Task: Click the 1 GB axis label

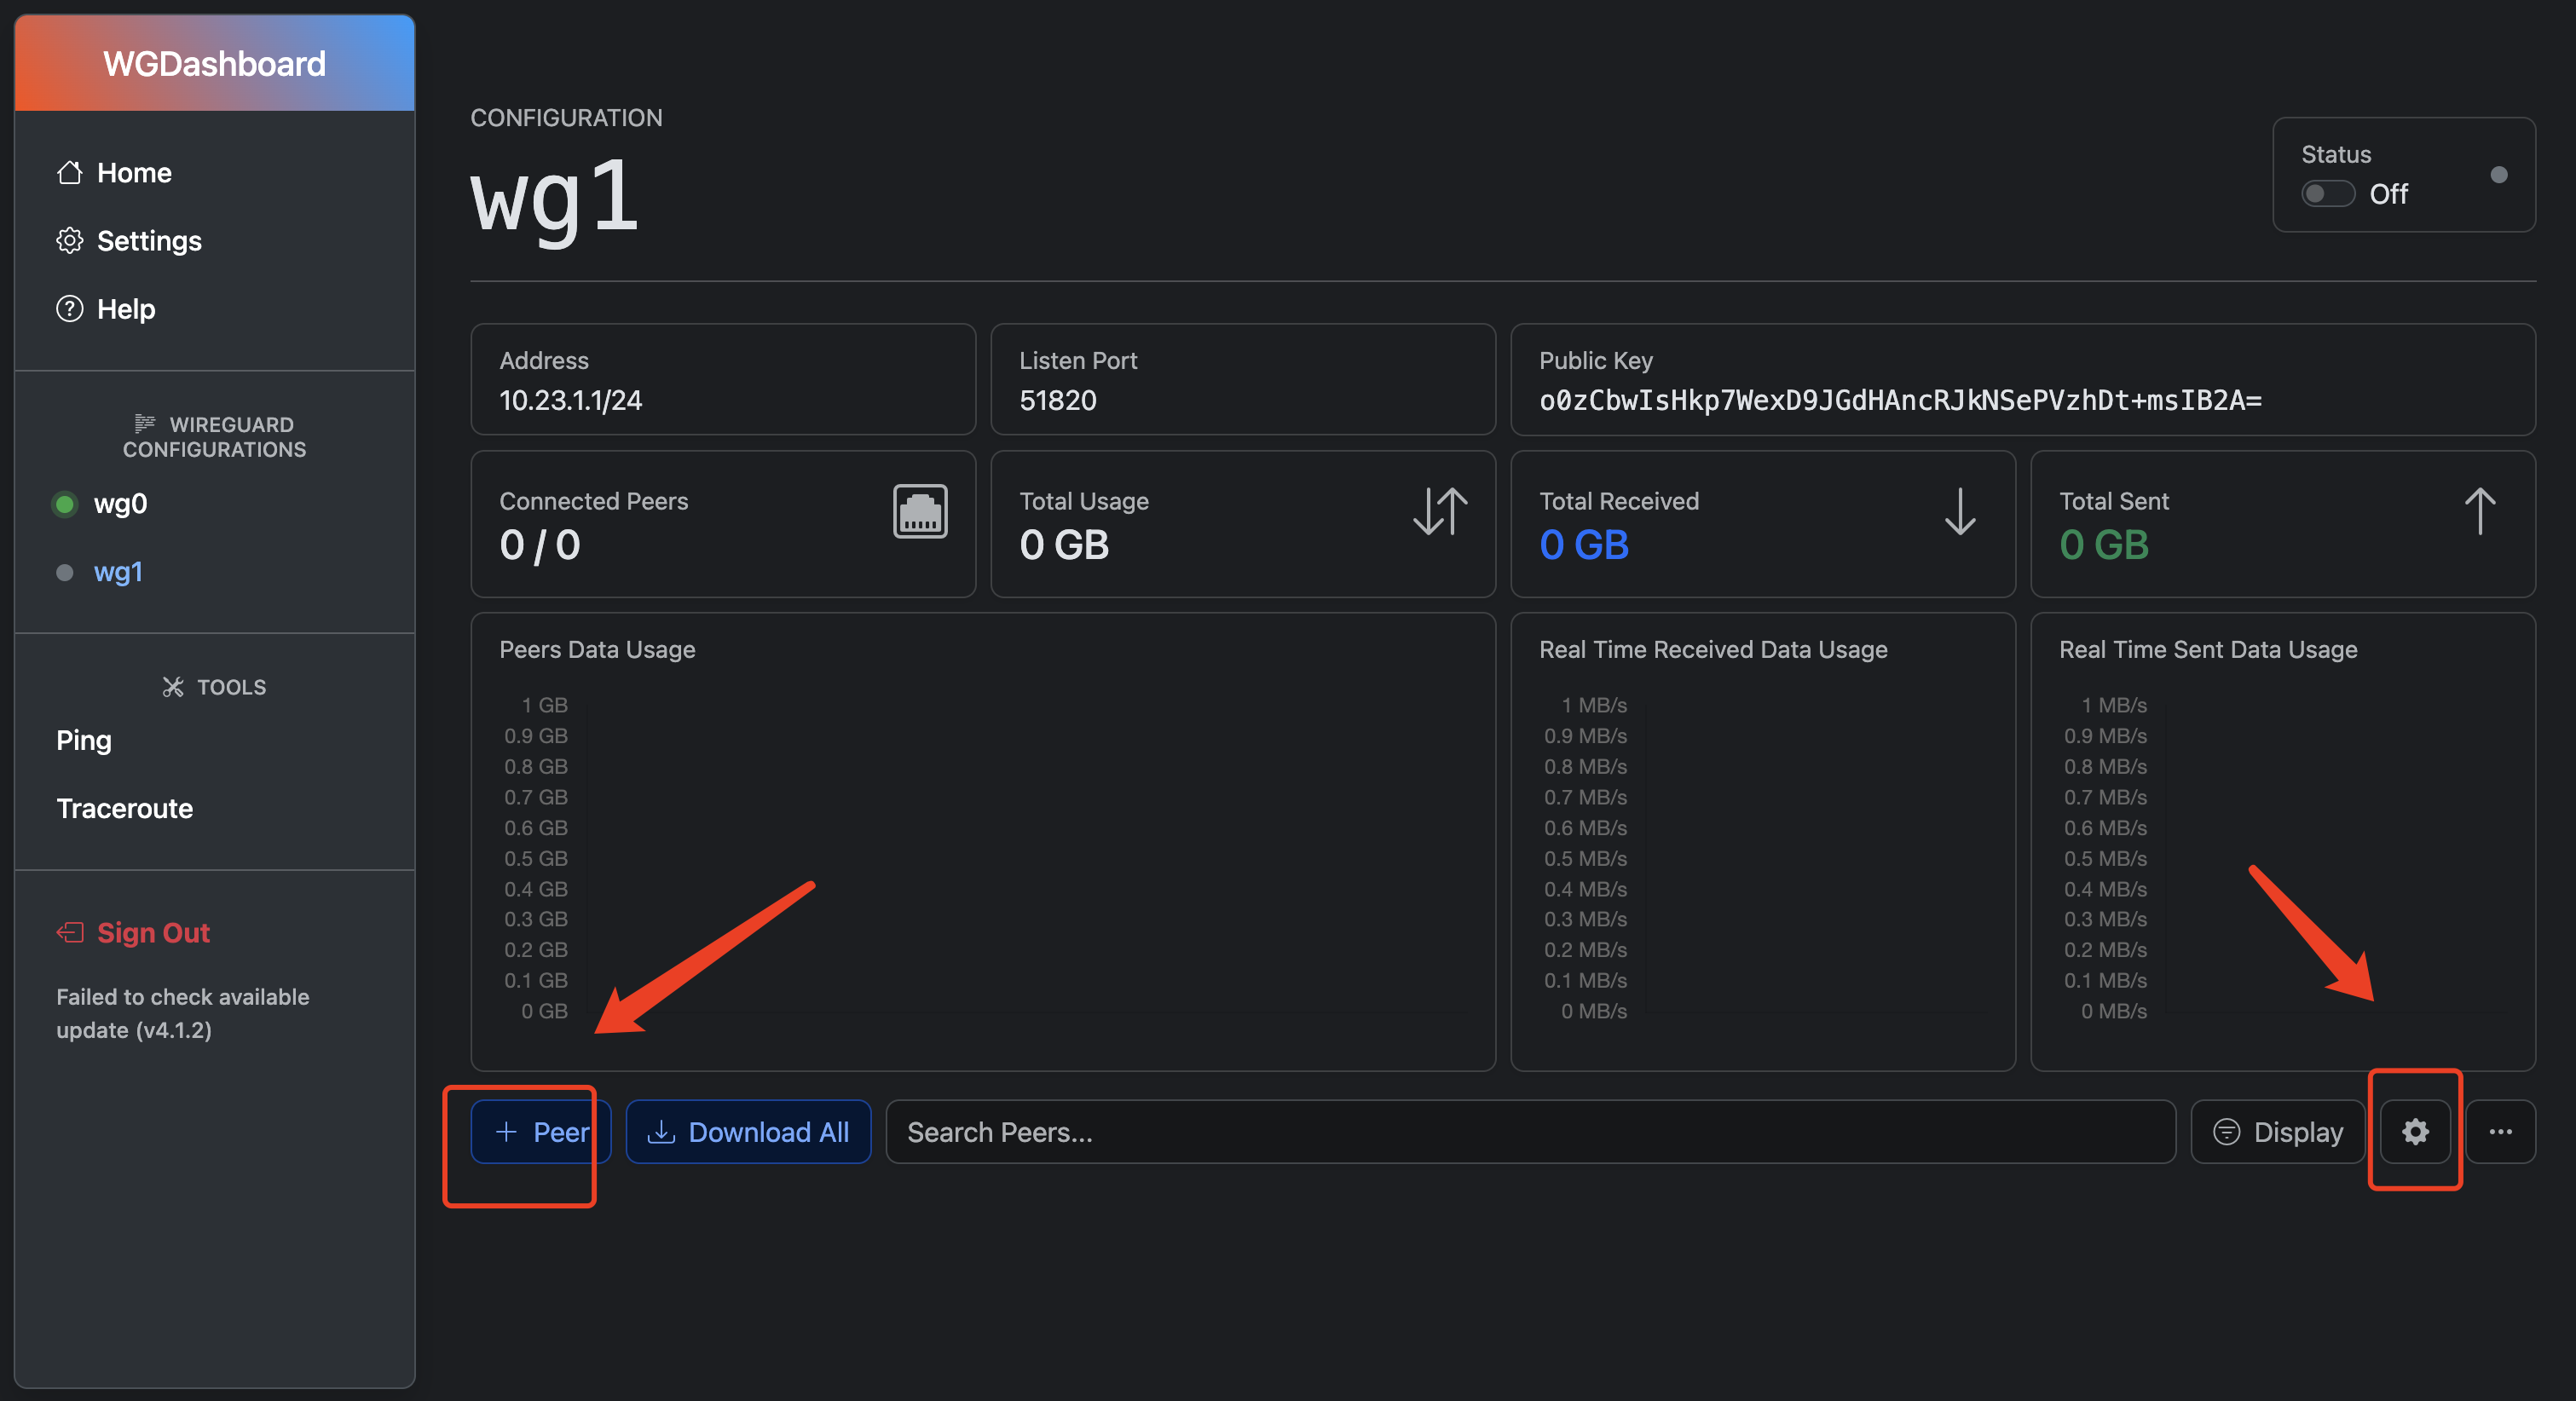Action: (x=545, y=705)
